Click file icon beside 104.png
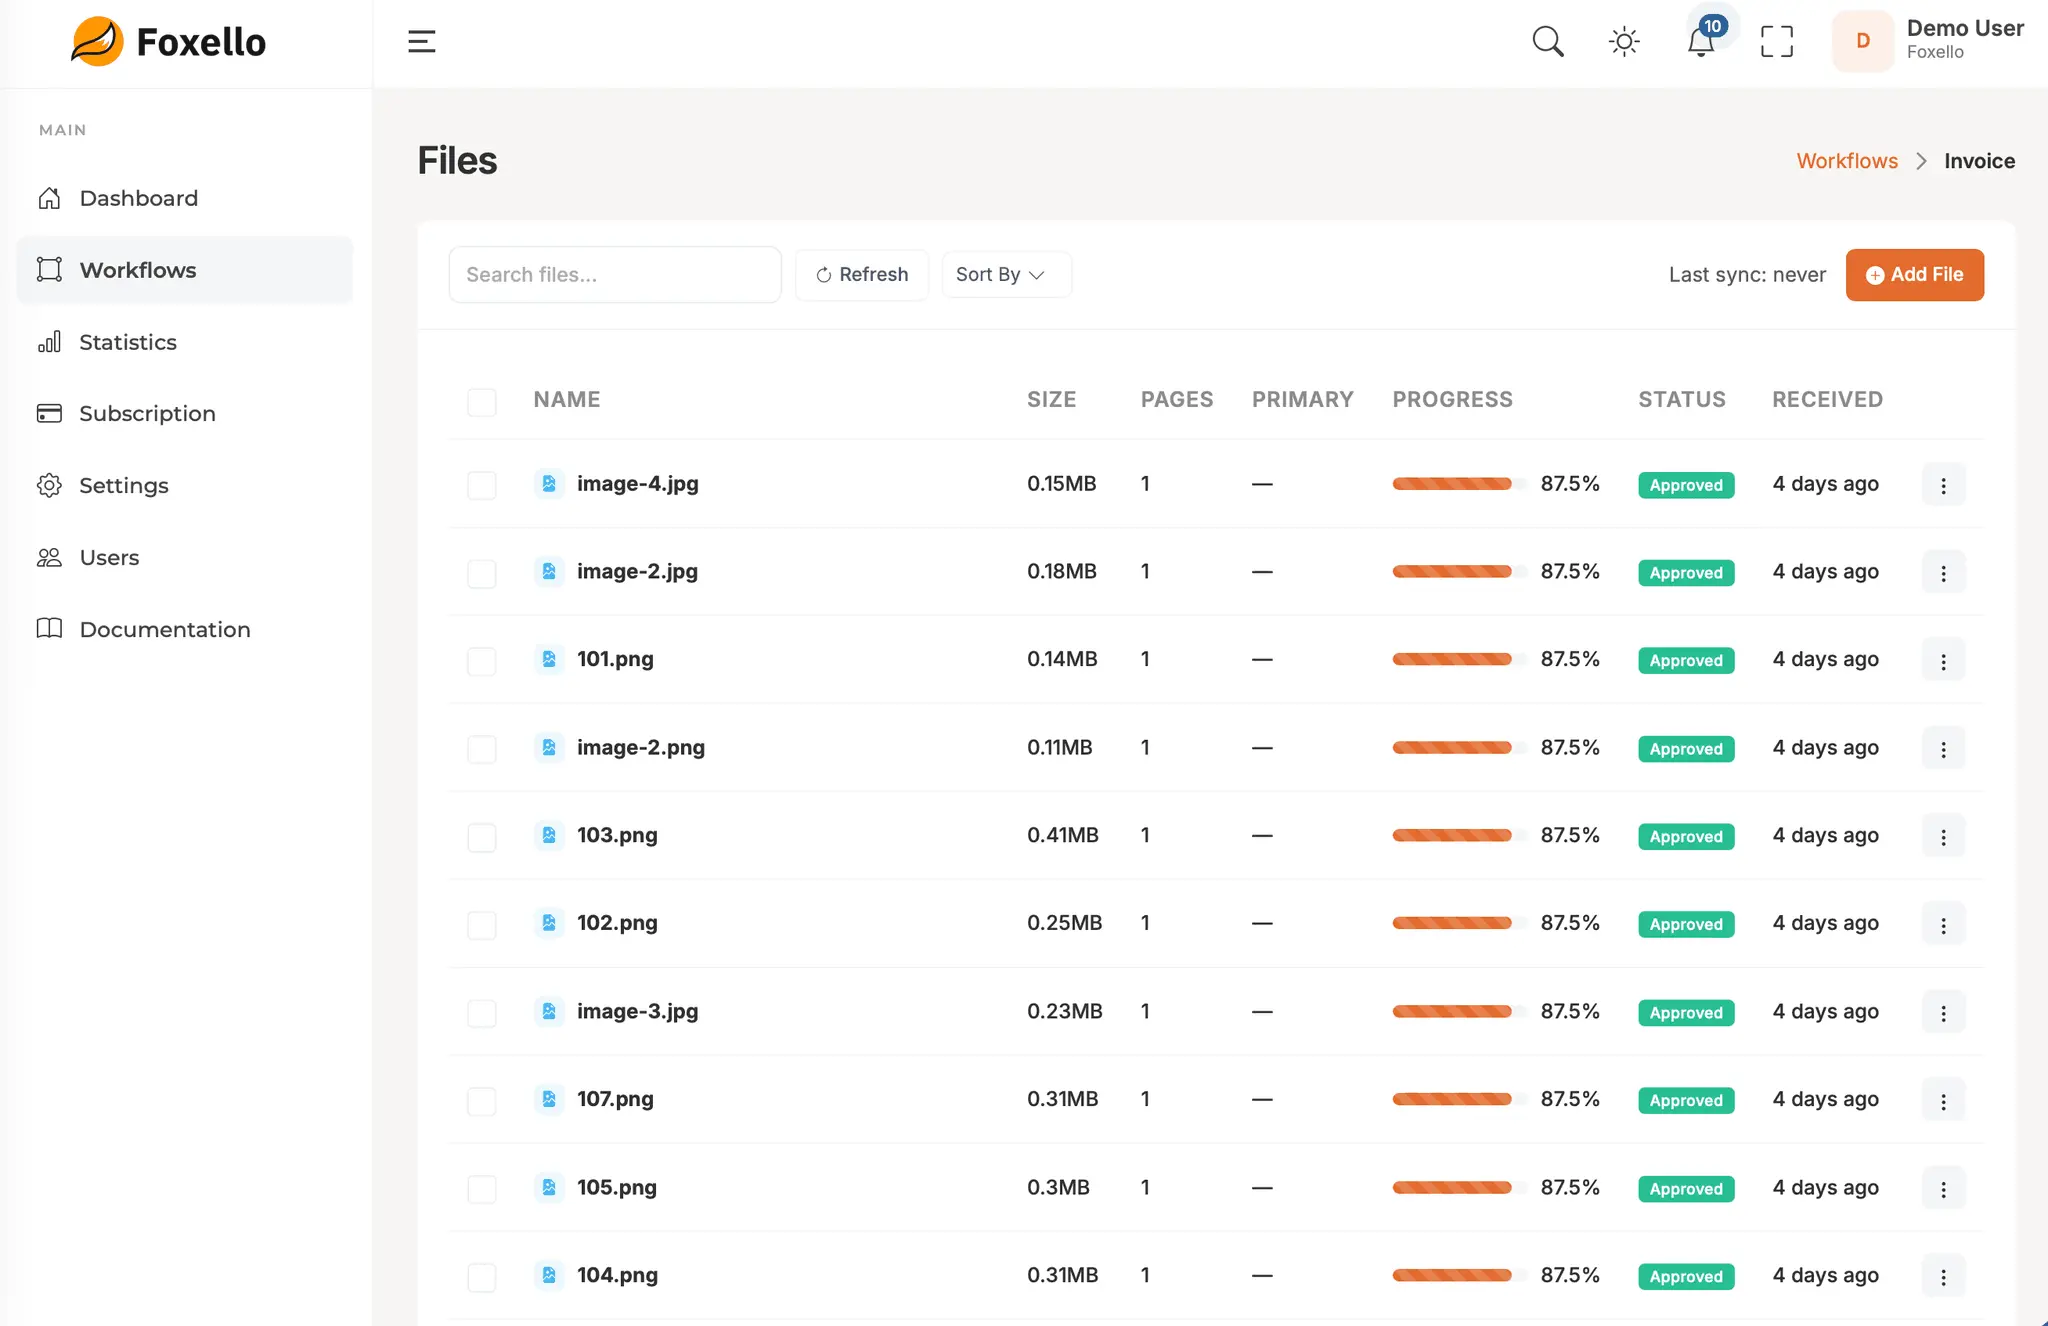This screenshot has width=2048, height=1326. (x=549, y=1275)
